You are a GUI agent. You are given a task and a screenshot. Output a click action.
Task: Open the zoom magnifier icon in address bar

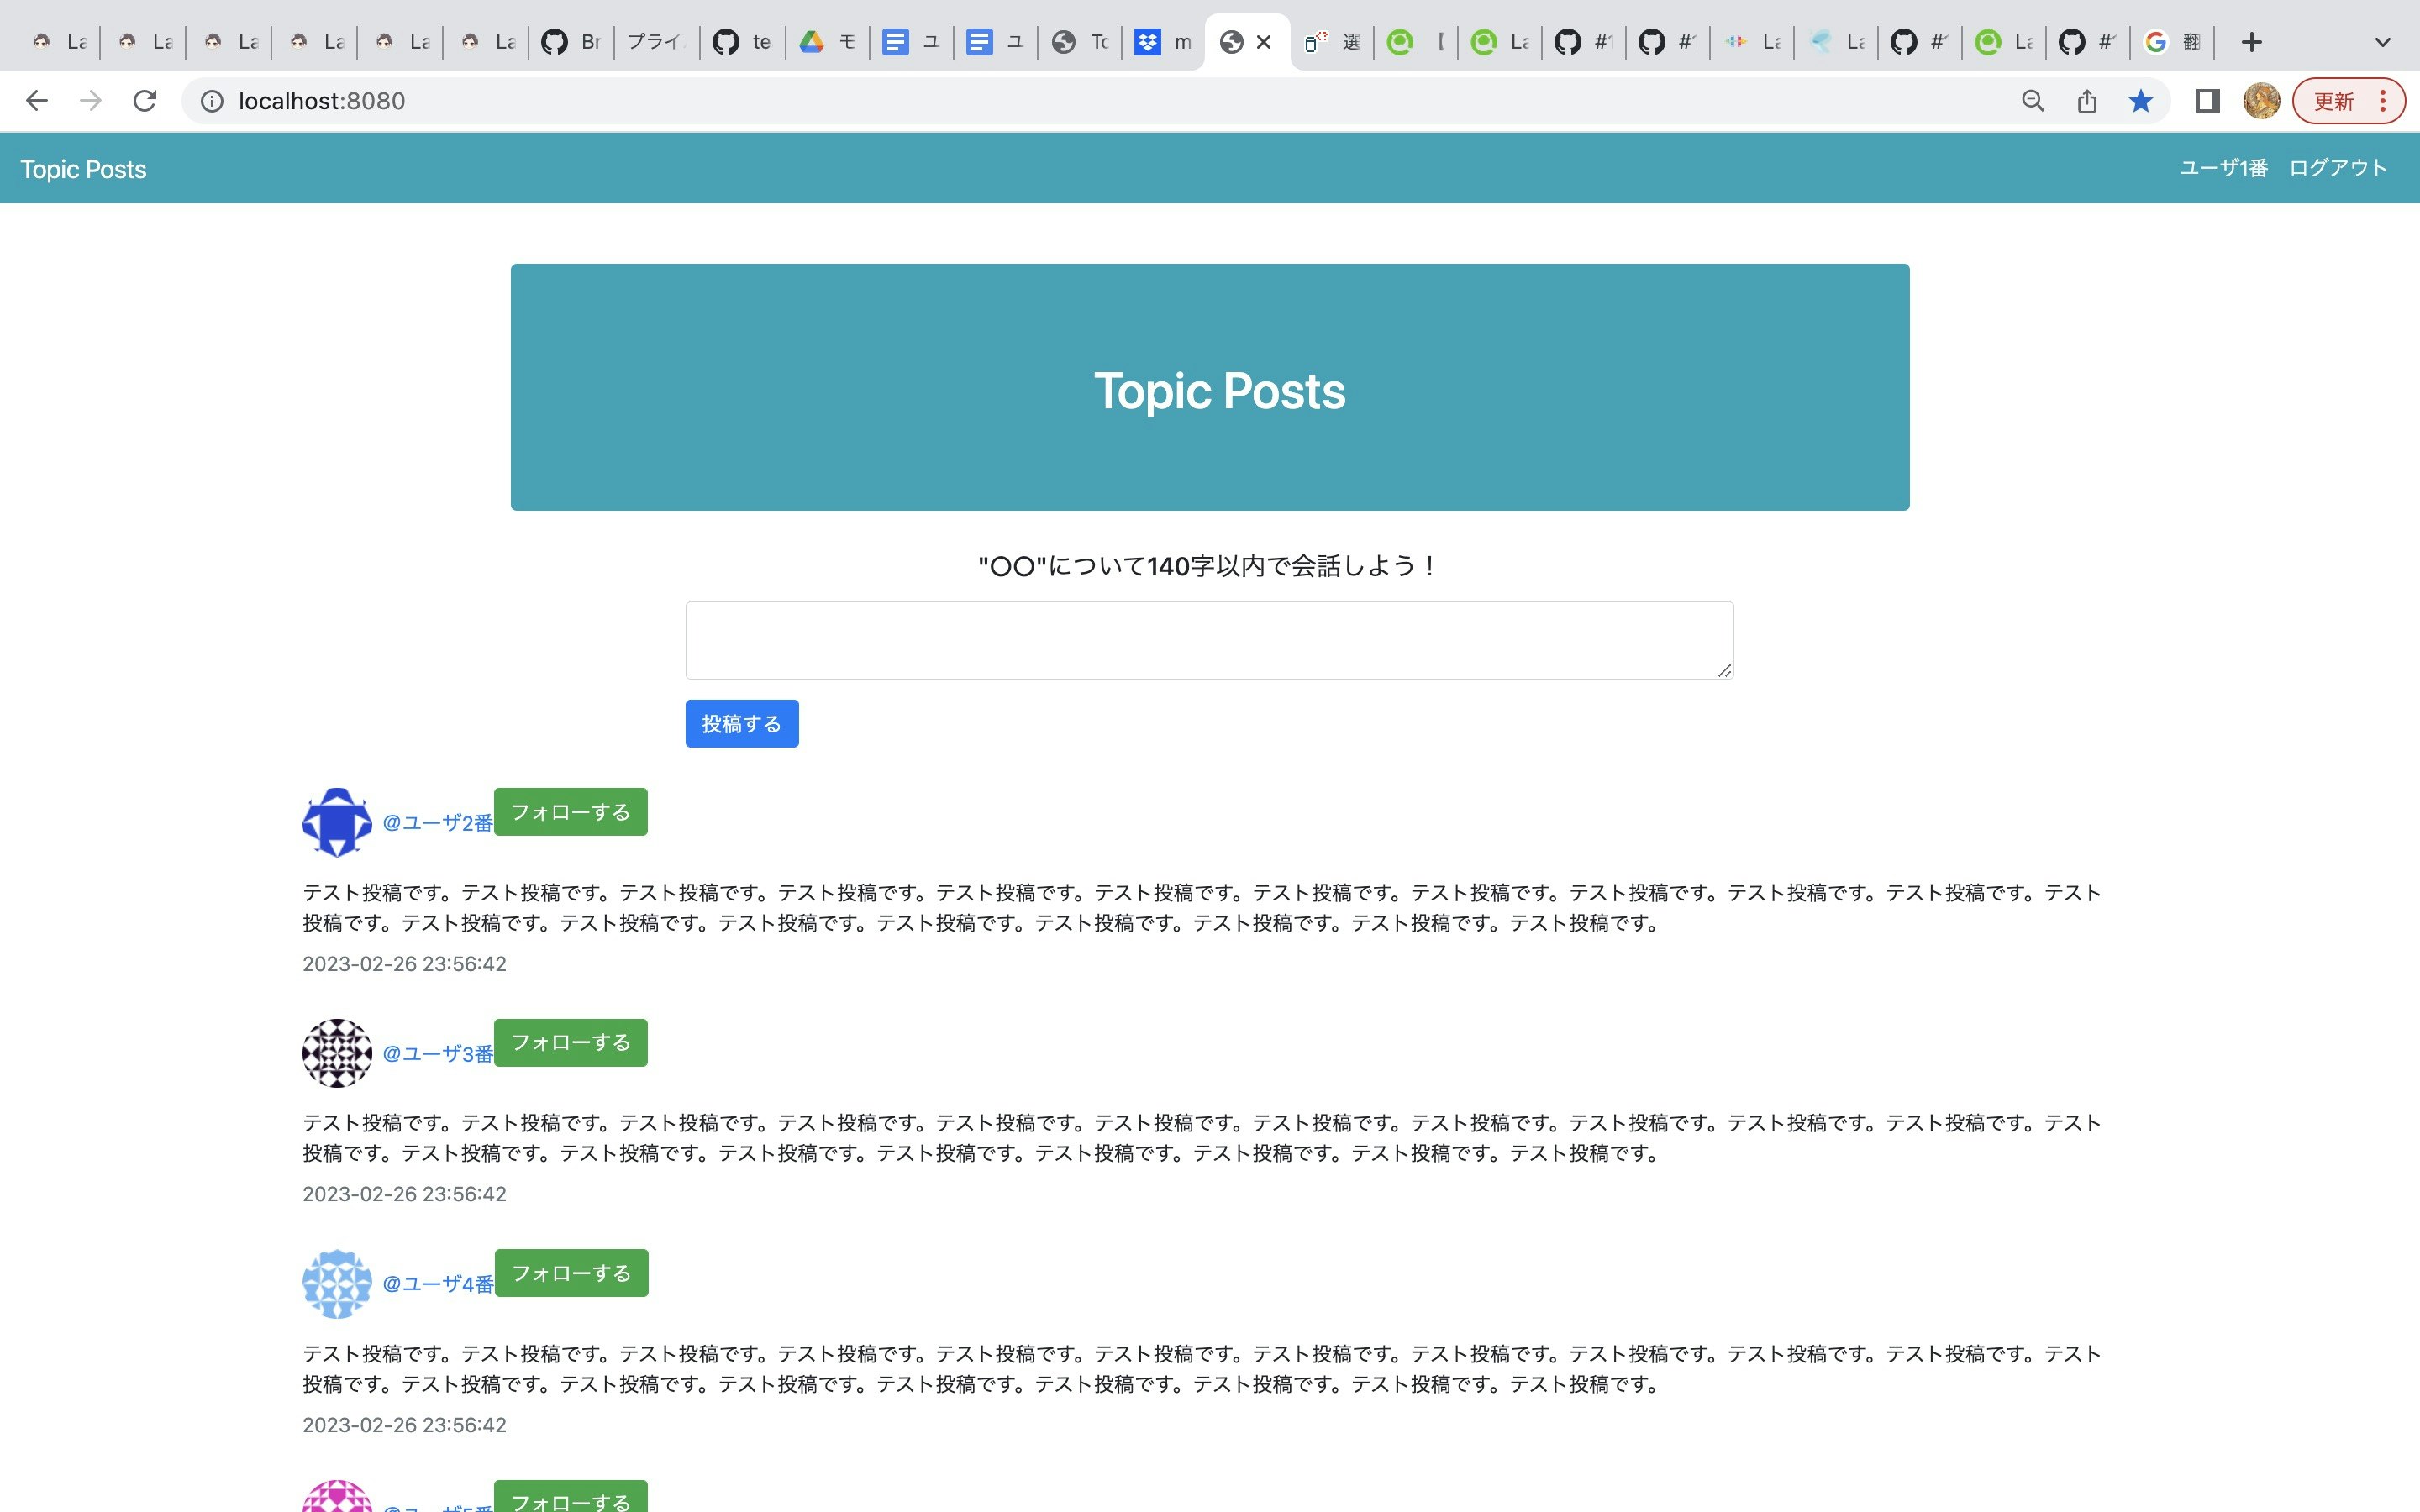pos(2032,101)
